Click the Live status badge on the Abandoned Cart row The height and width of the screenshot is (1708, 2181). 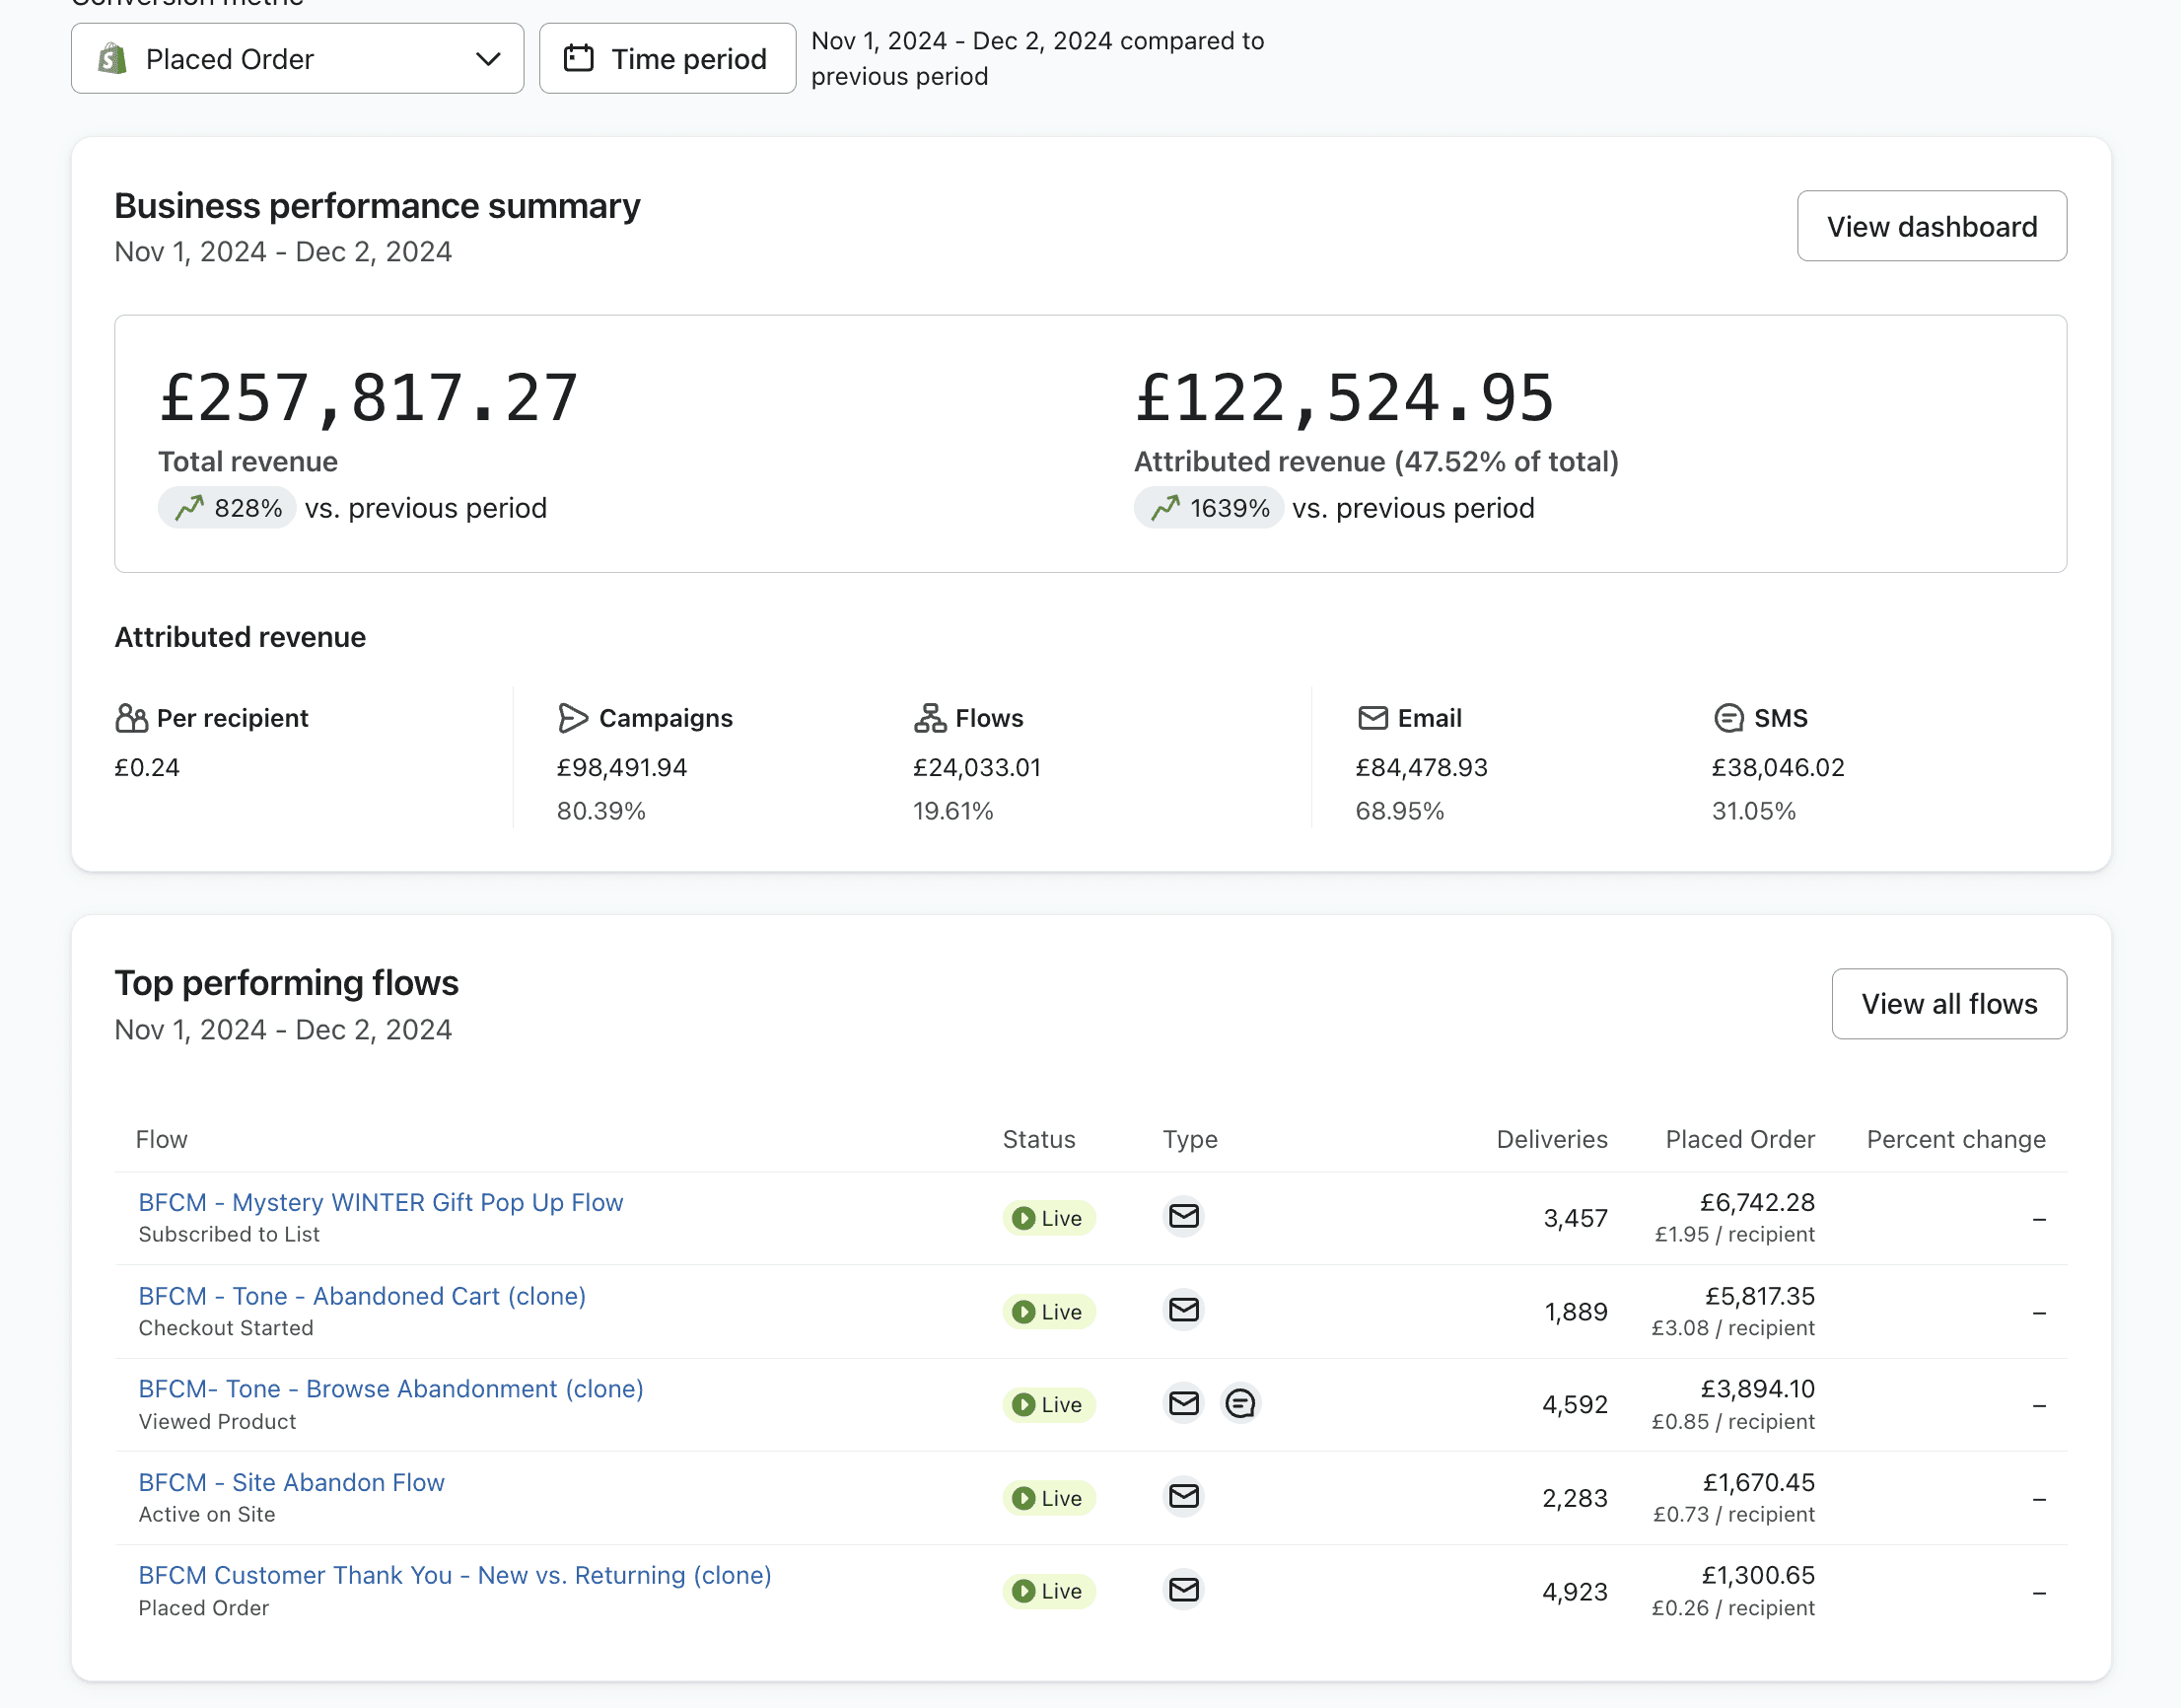(x=1048, y=1311)
